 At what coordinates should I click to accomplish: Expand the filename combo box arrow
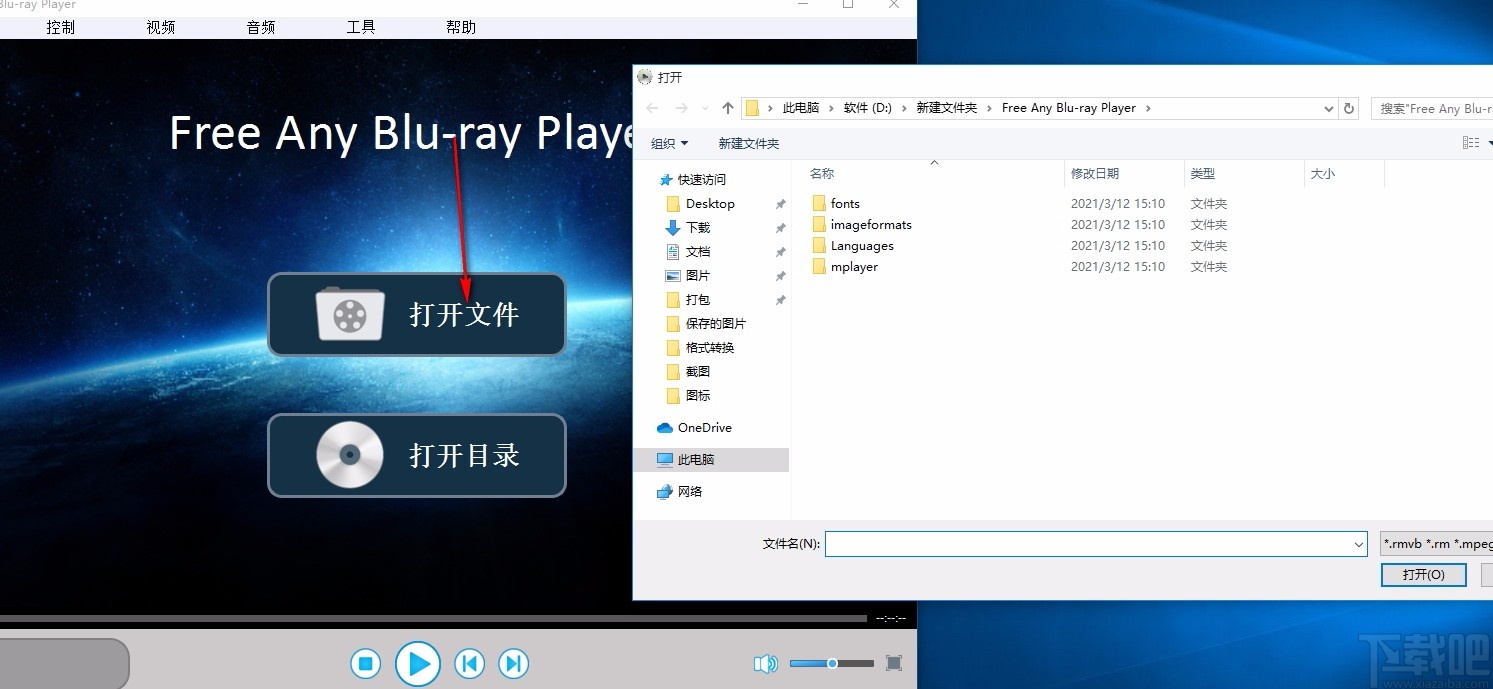1358,543
